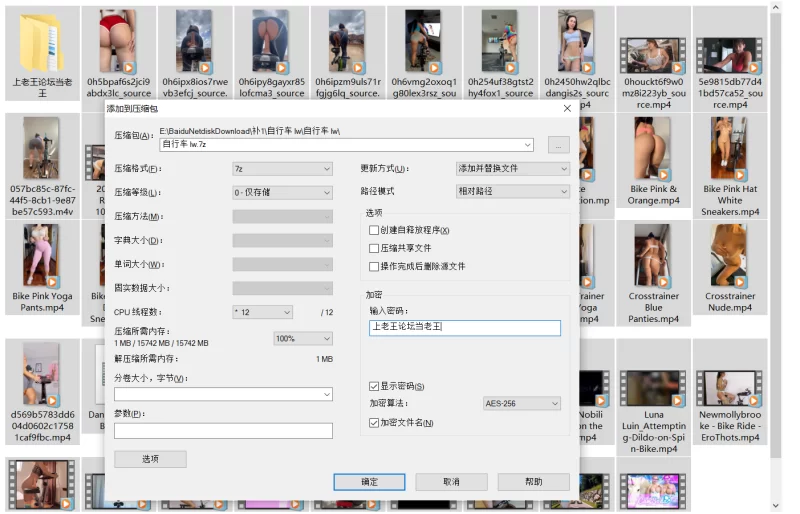Open the 上老王论坛当老王 folder icon

[42, 41]
